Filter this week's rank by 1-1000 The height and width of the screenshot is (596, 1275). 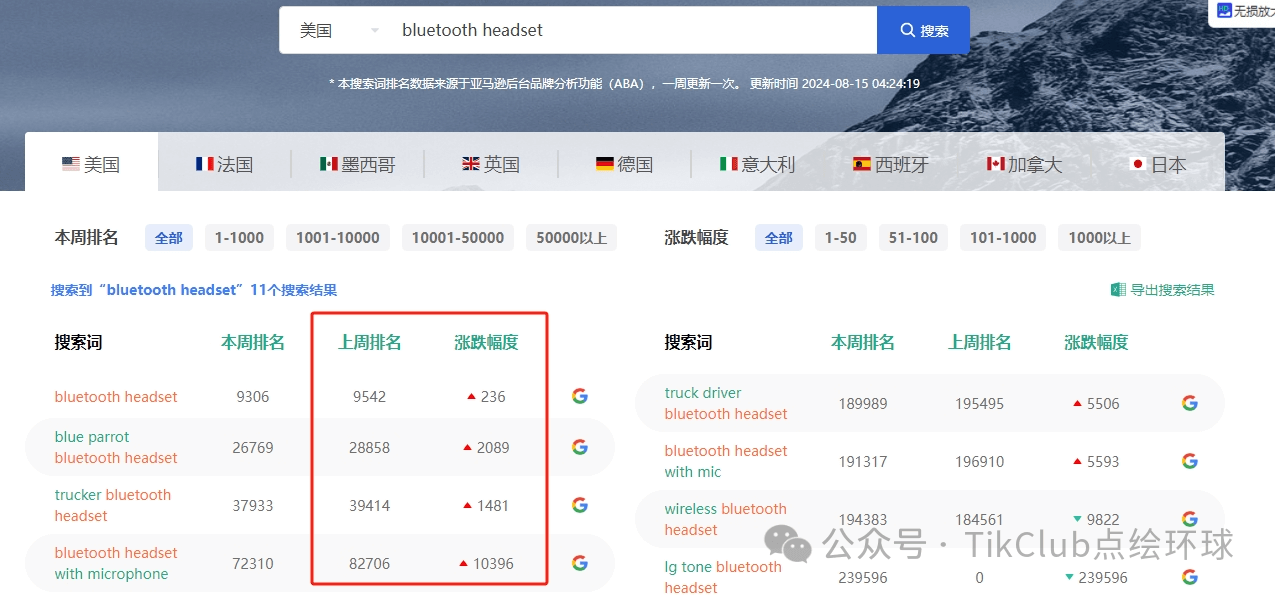pos(239,238)
